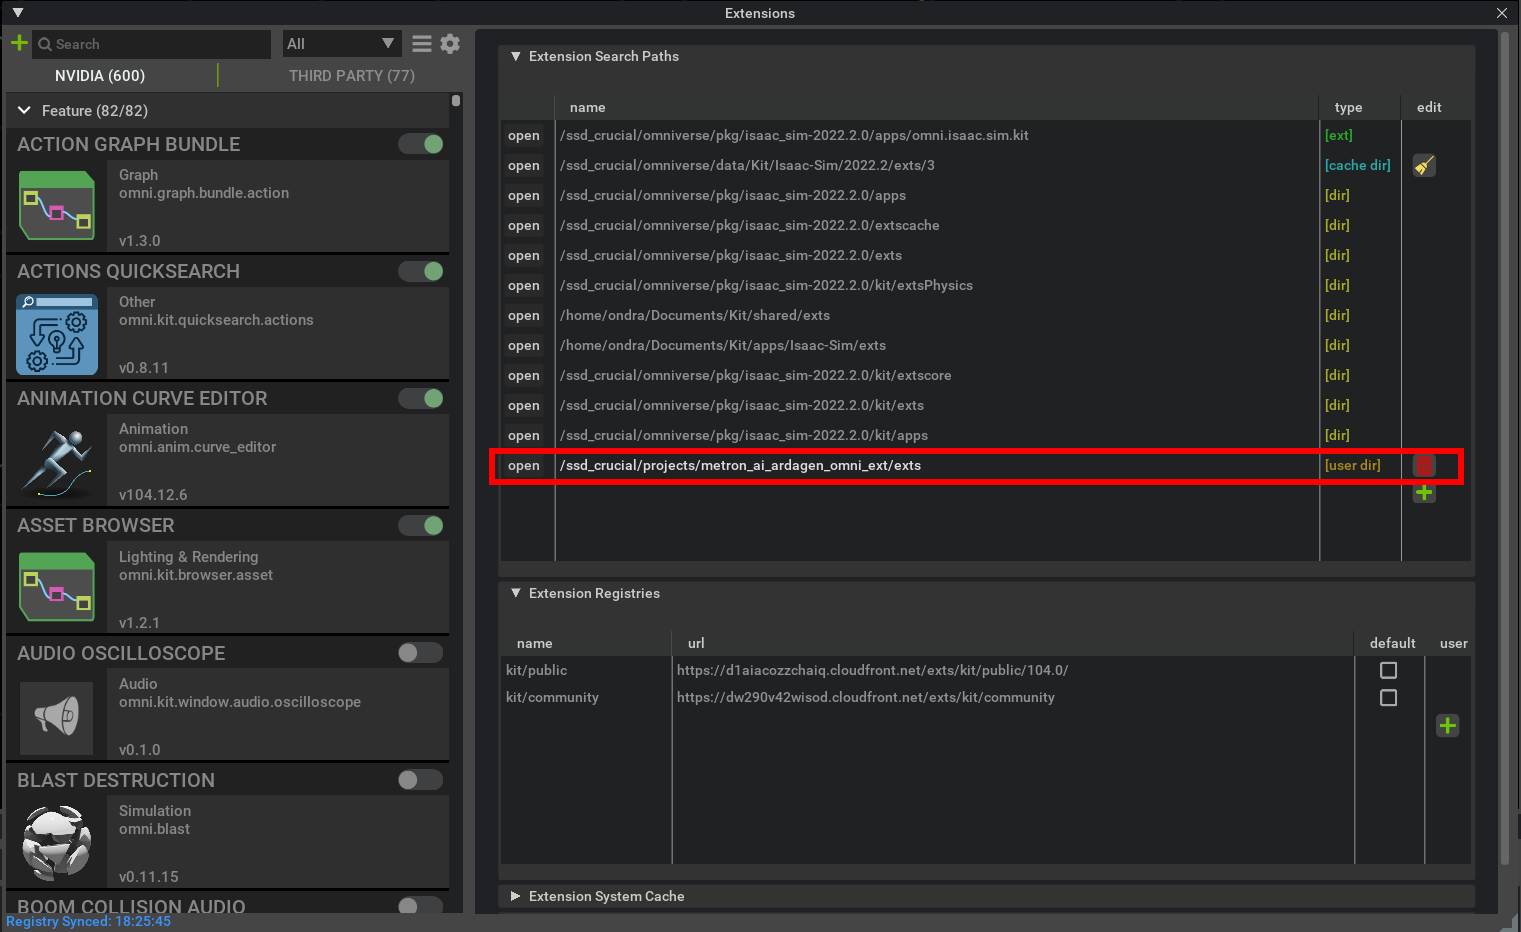Click the [ext] type label
This screenshot has width=1521, height=932.
coord(1338,135)
